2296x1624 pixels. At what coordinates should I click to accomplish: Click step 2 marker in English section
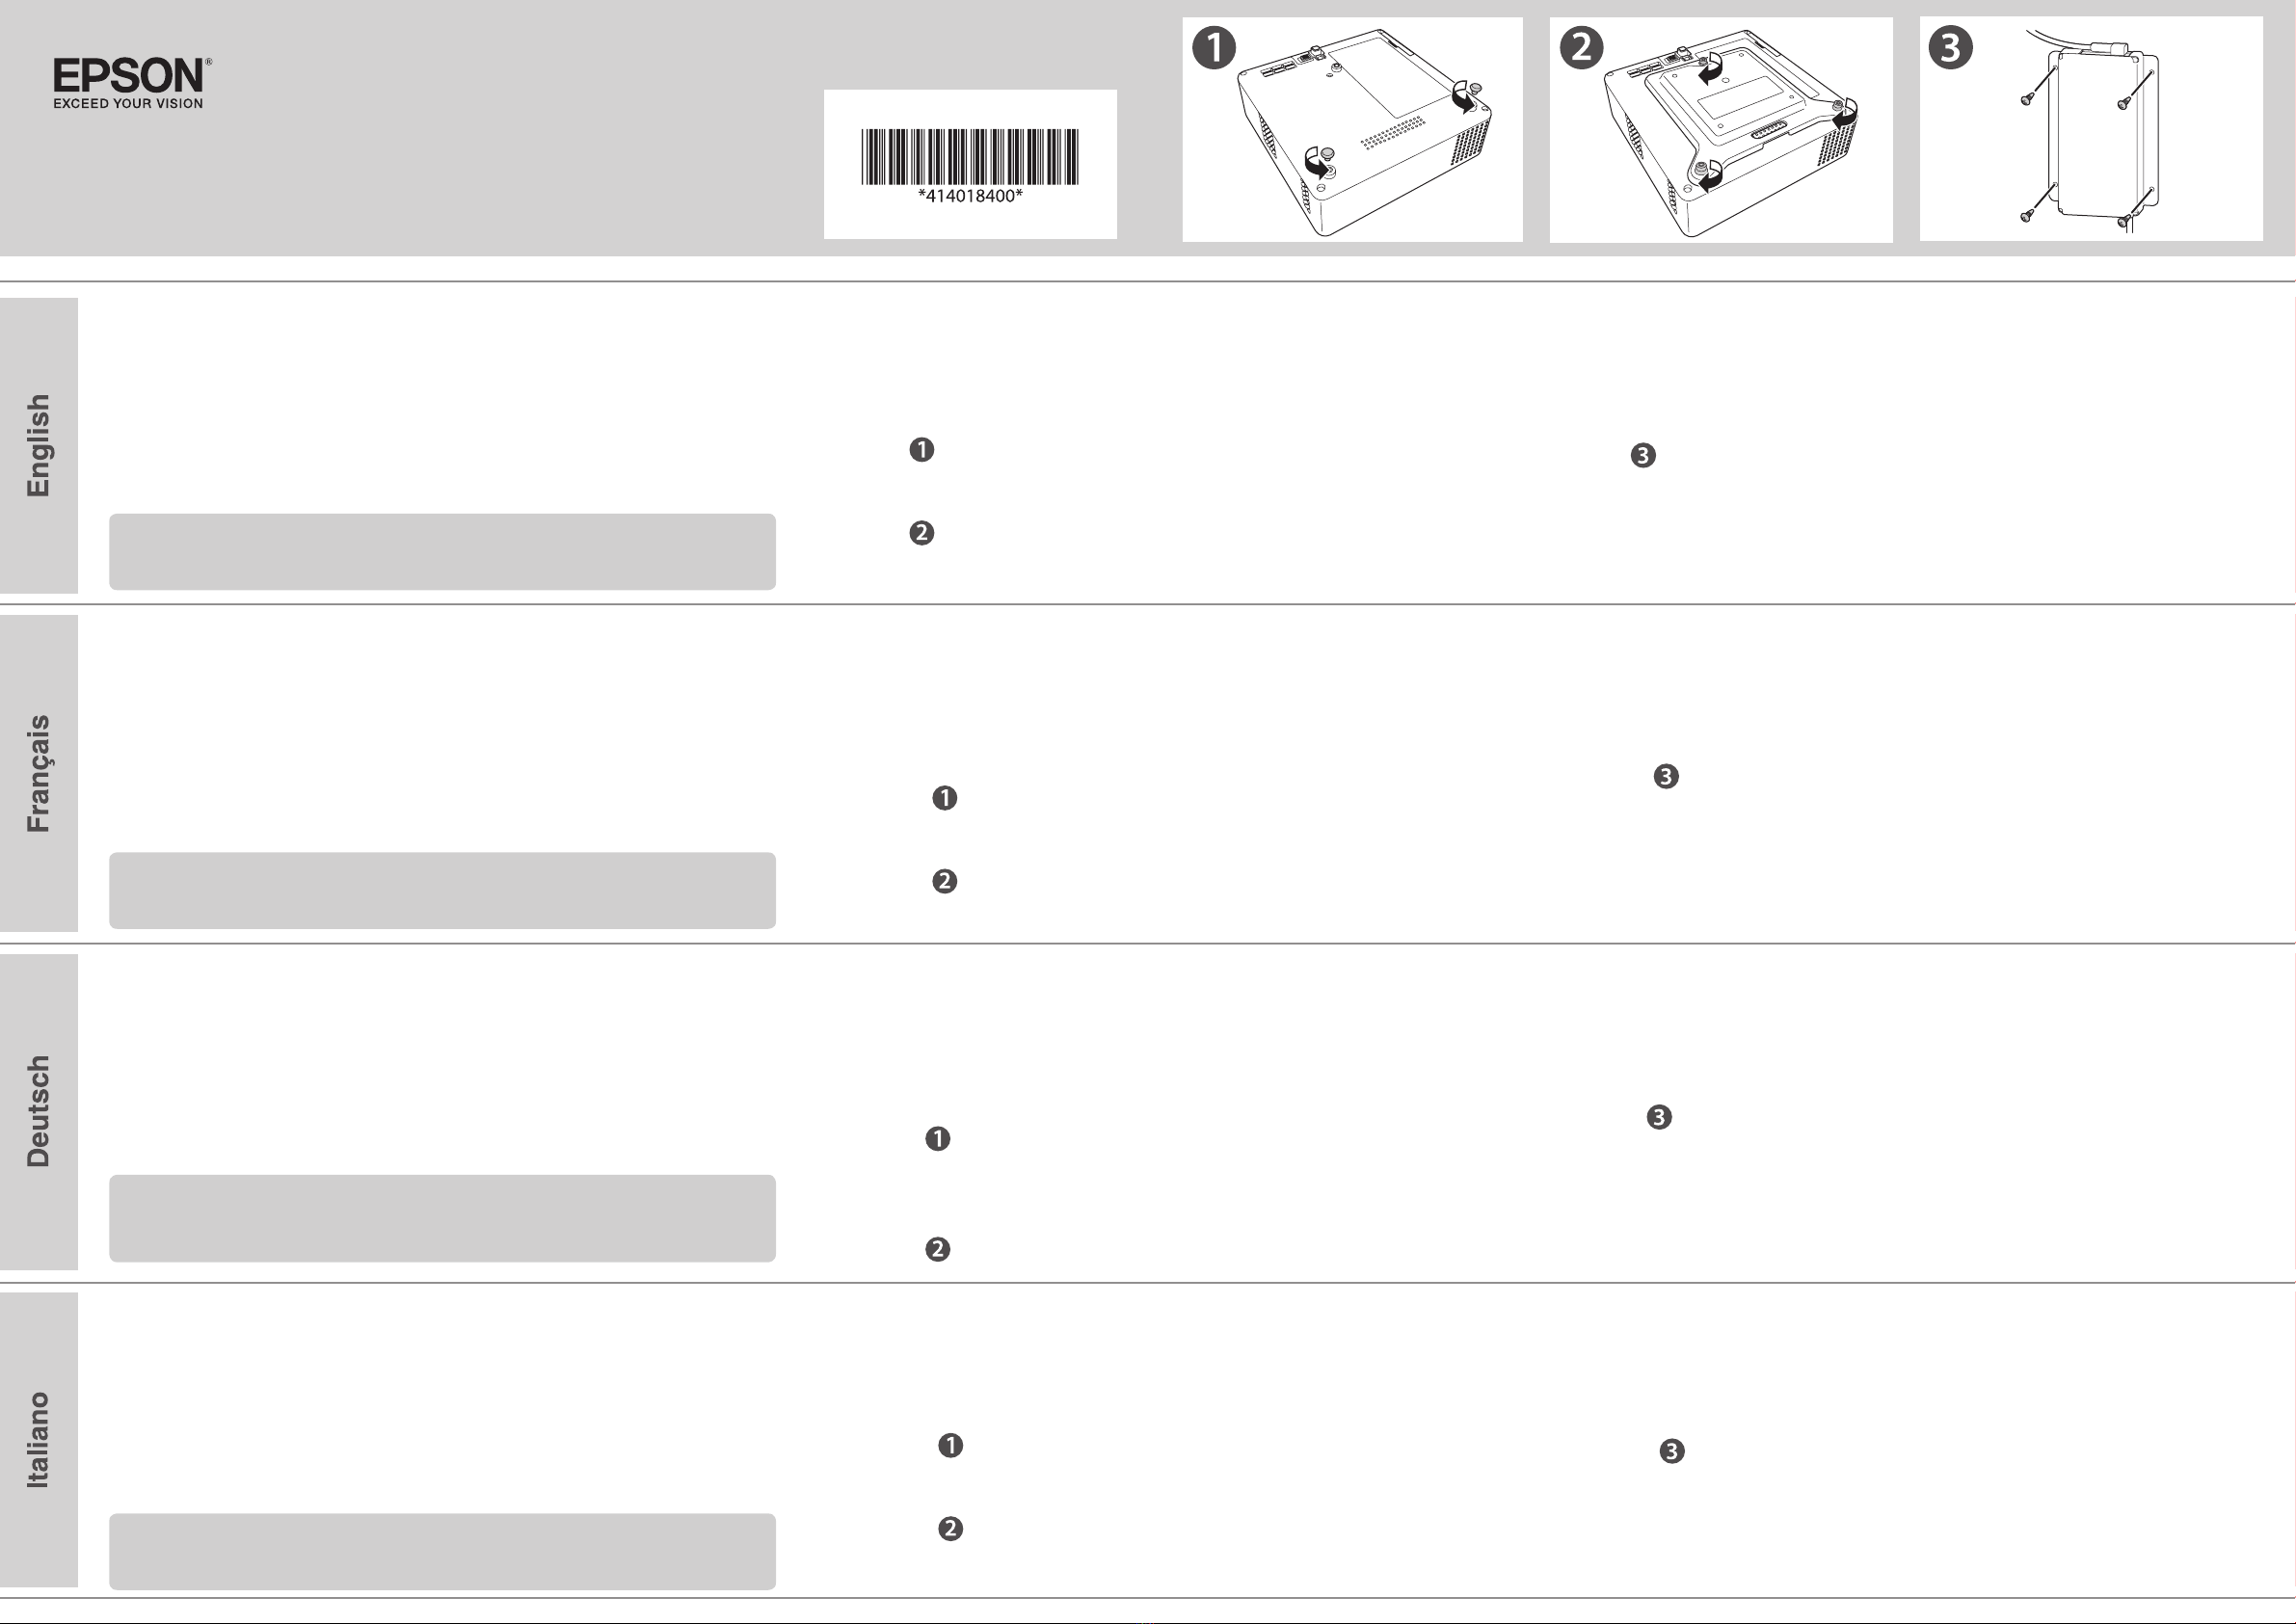(x=922, y=533)
